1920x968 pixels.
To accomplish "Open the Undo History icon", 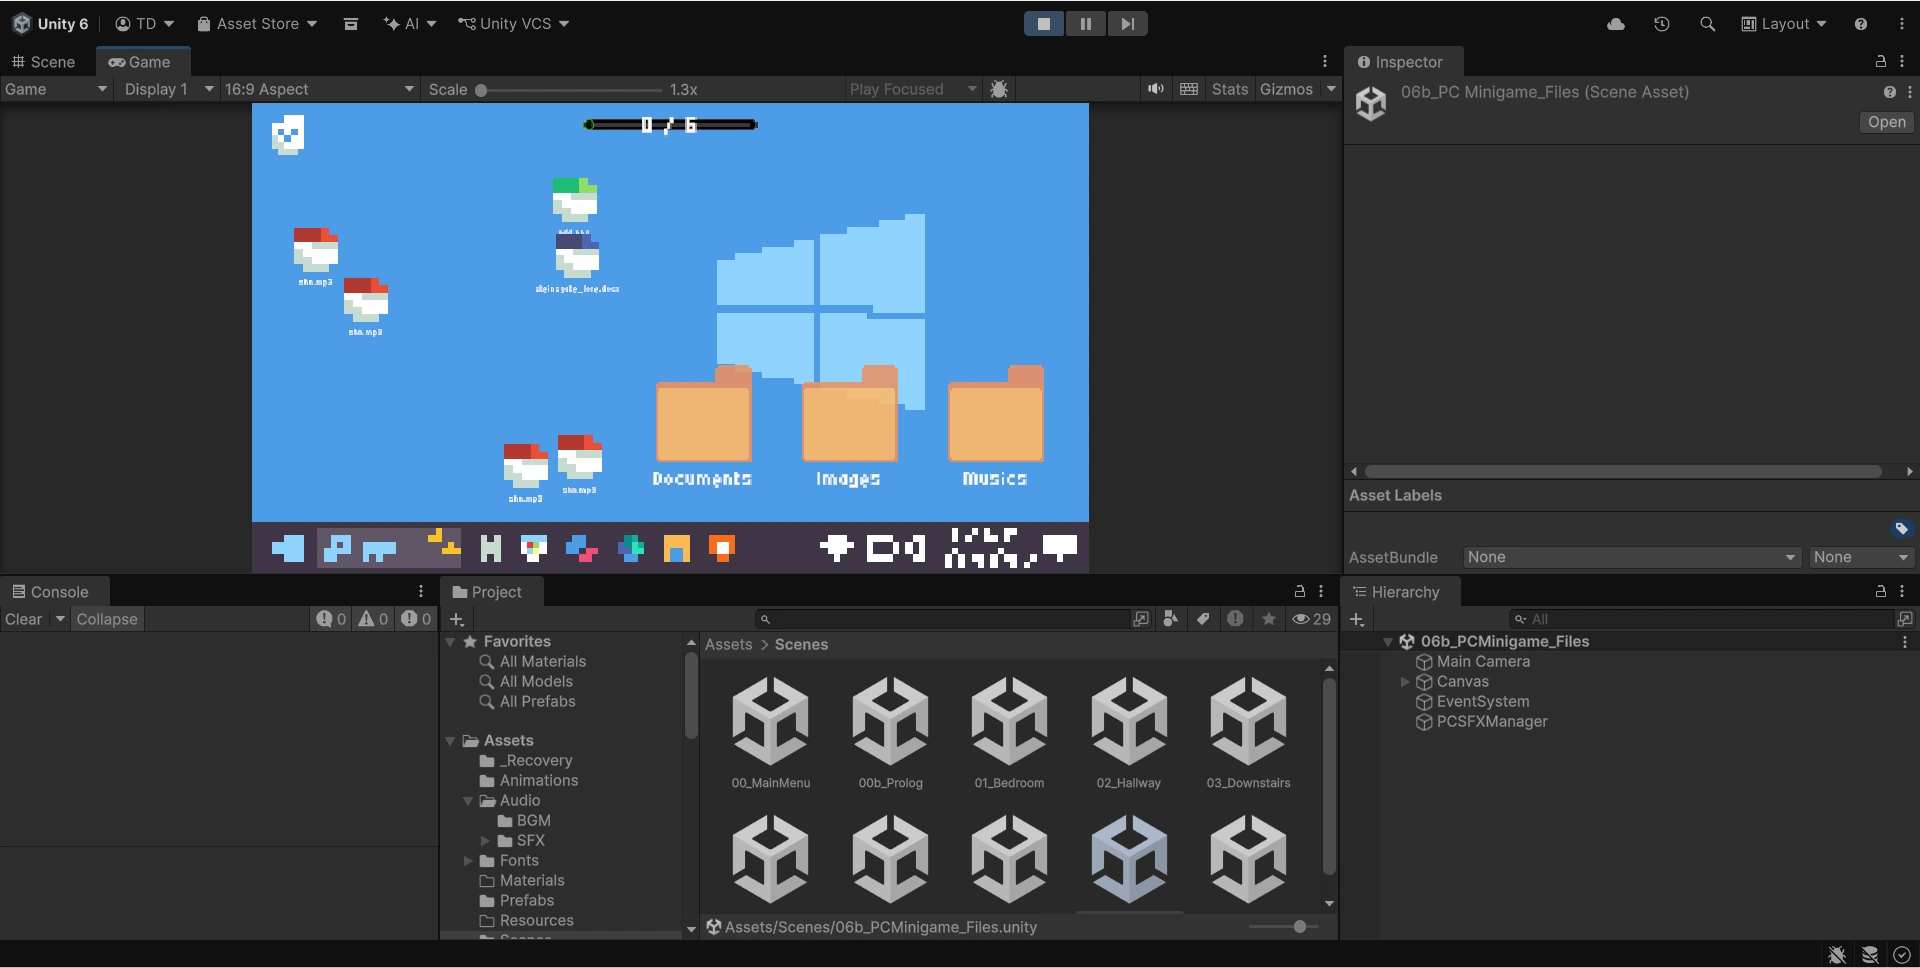I will pyautogui.click(x=1662, y=24).
